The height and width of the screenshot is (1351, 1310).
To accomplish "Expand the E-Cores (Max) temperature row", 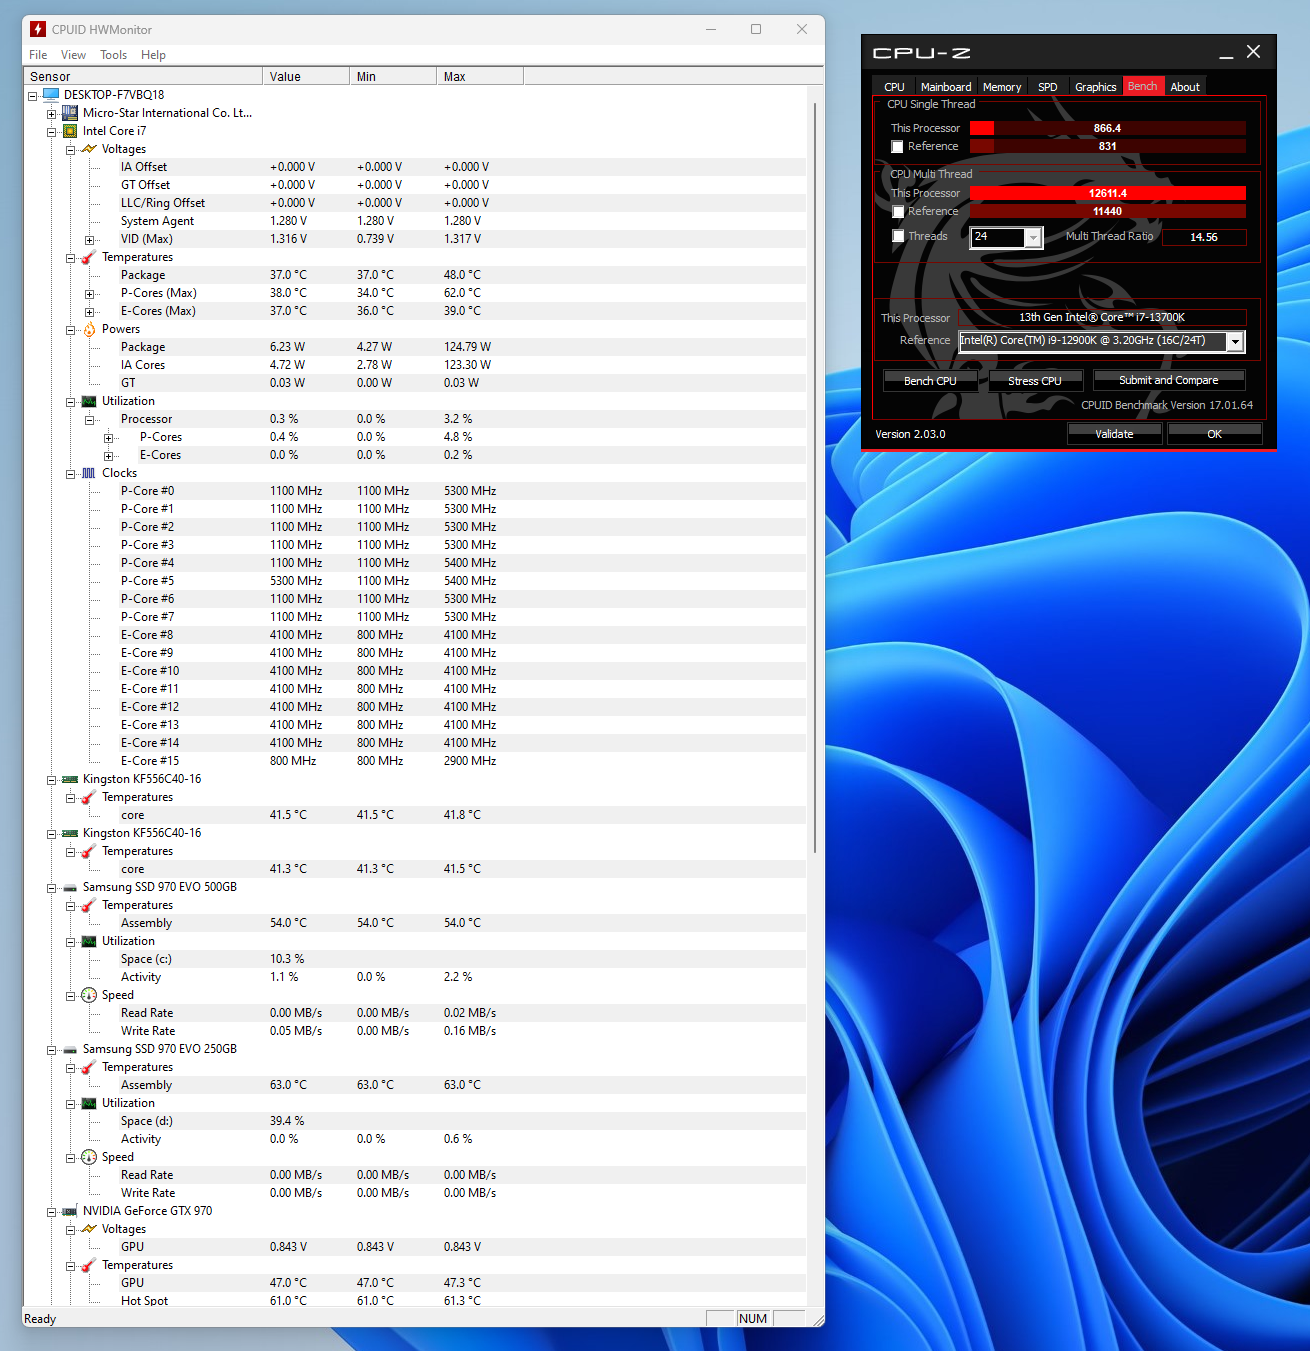I will pyautogui.click(x=89, y=312).
